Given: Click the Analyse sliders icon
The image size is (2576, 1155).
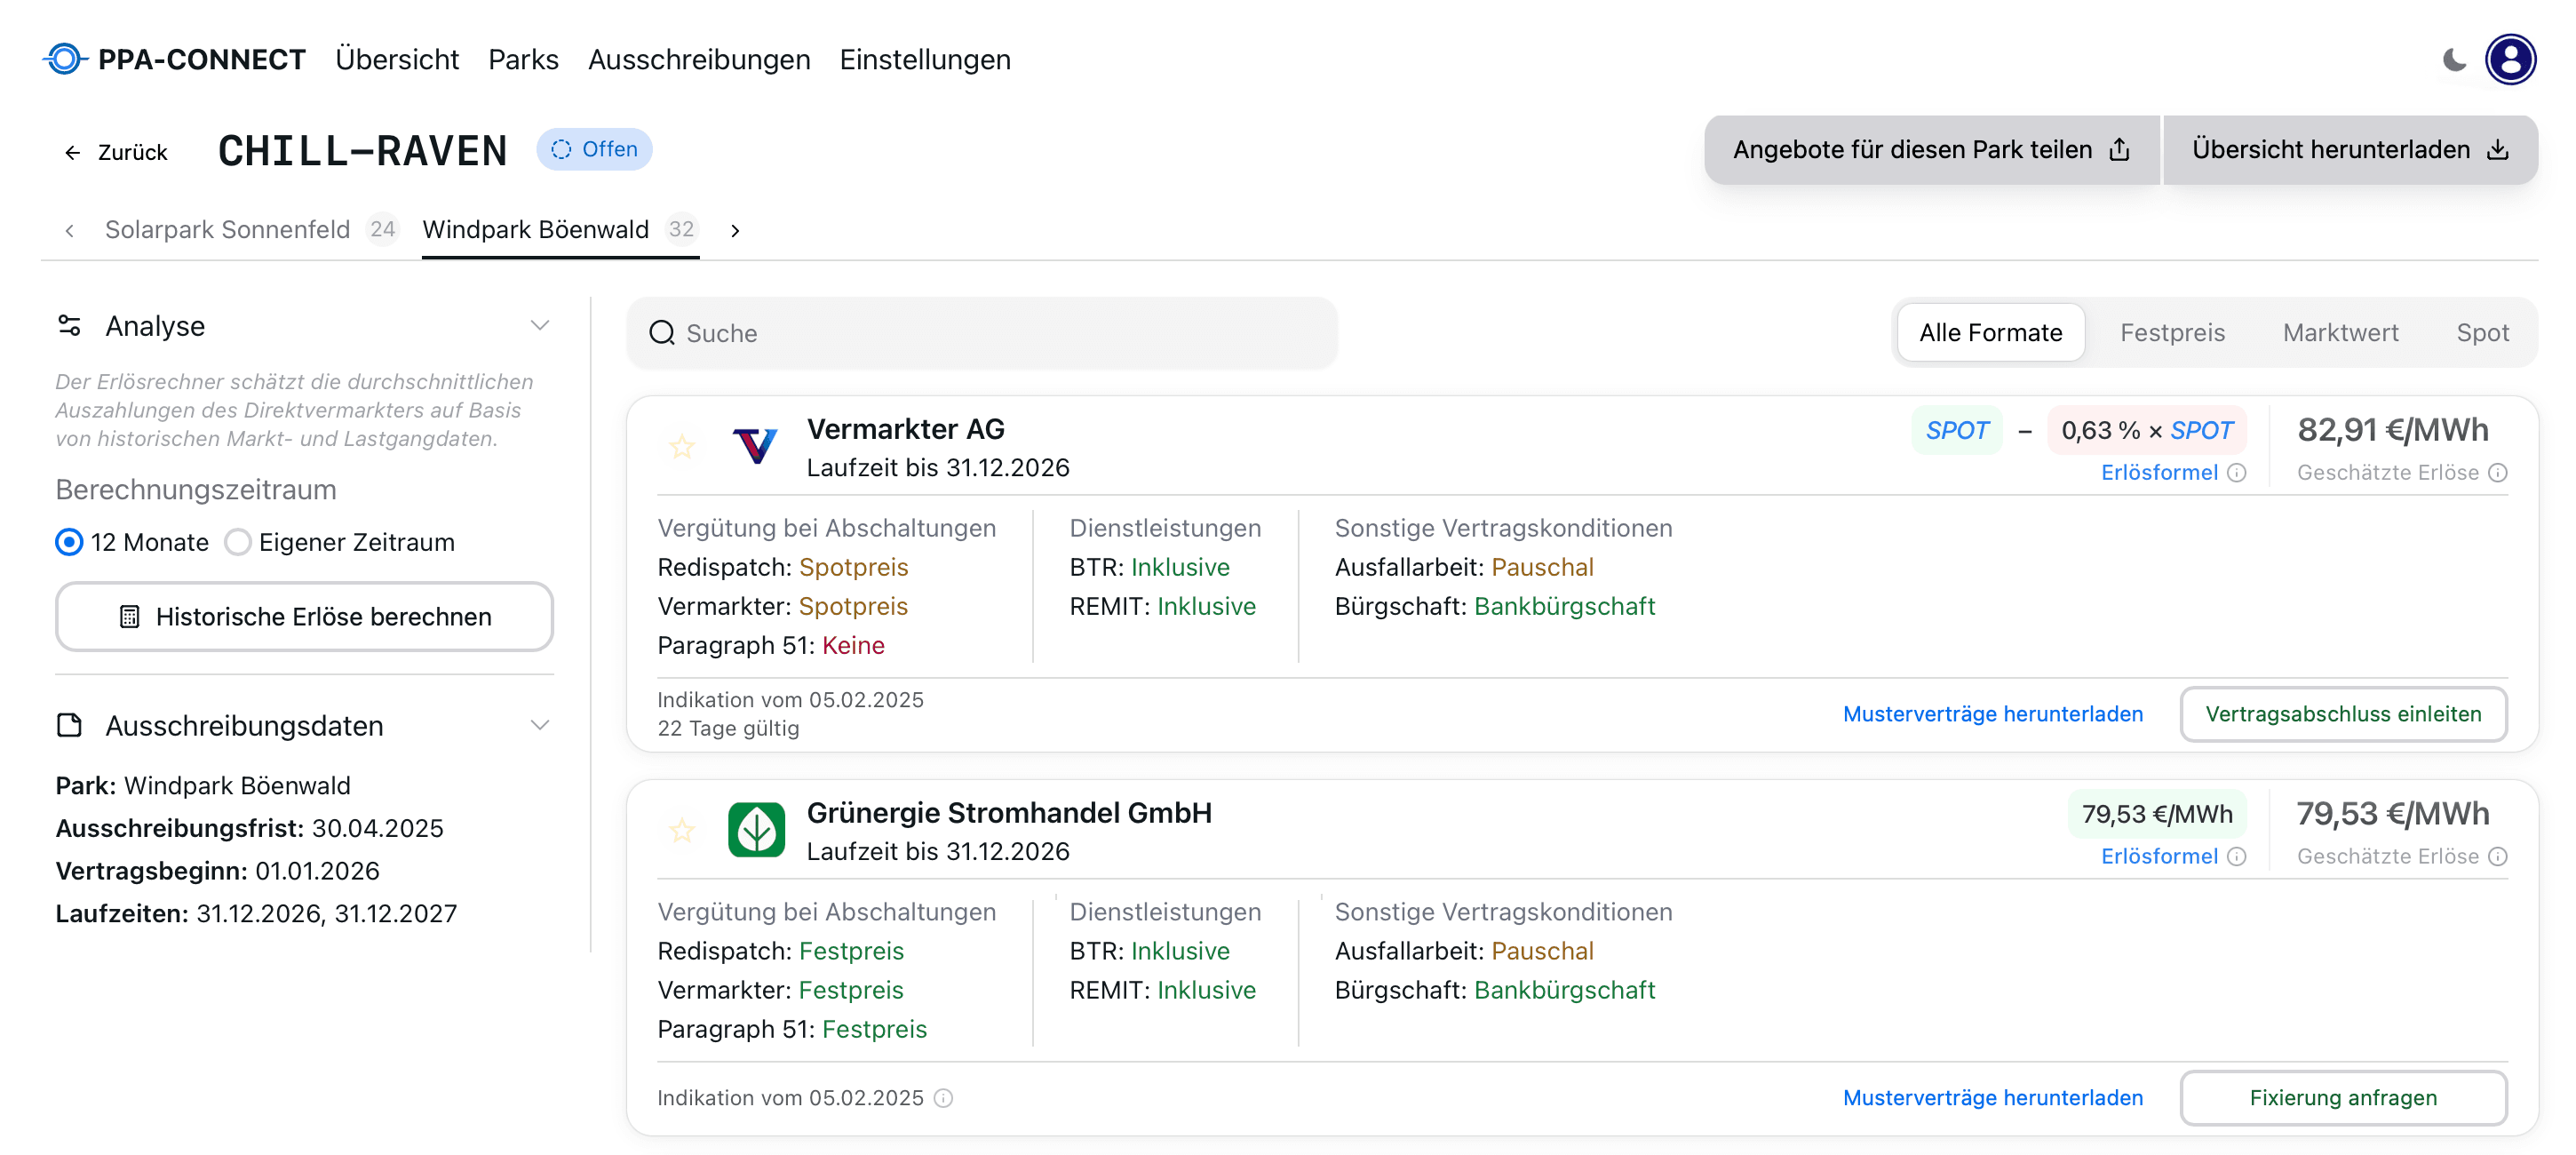Looking at the screenshot, I should click(x=69, y=326).
